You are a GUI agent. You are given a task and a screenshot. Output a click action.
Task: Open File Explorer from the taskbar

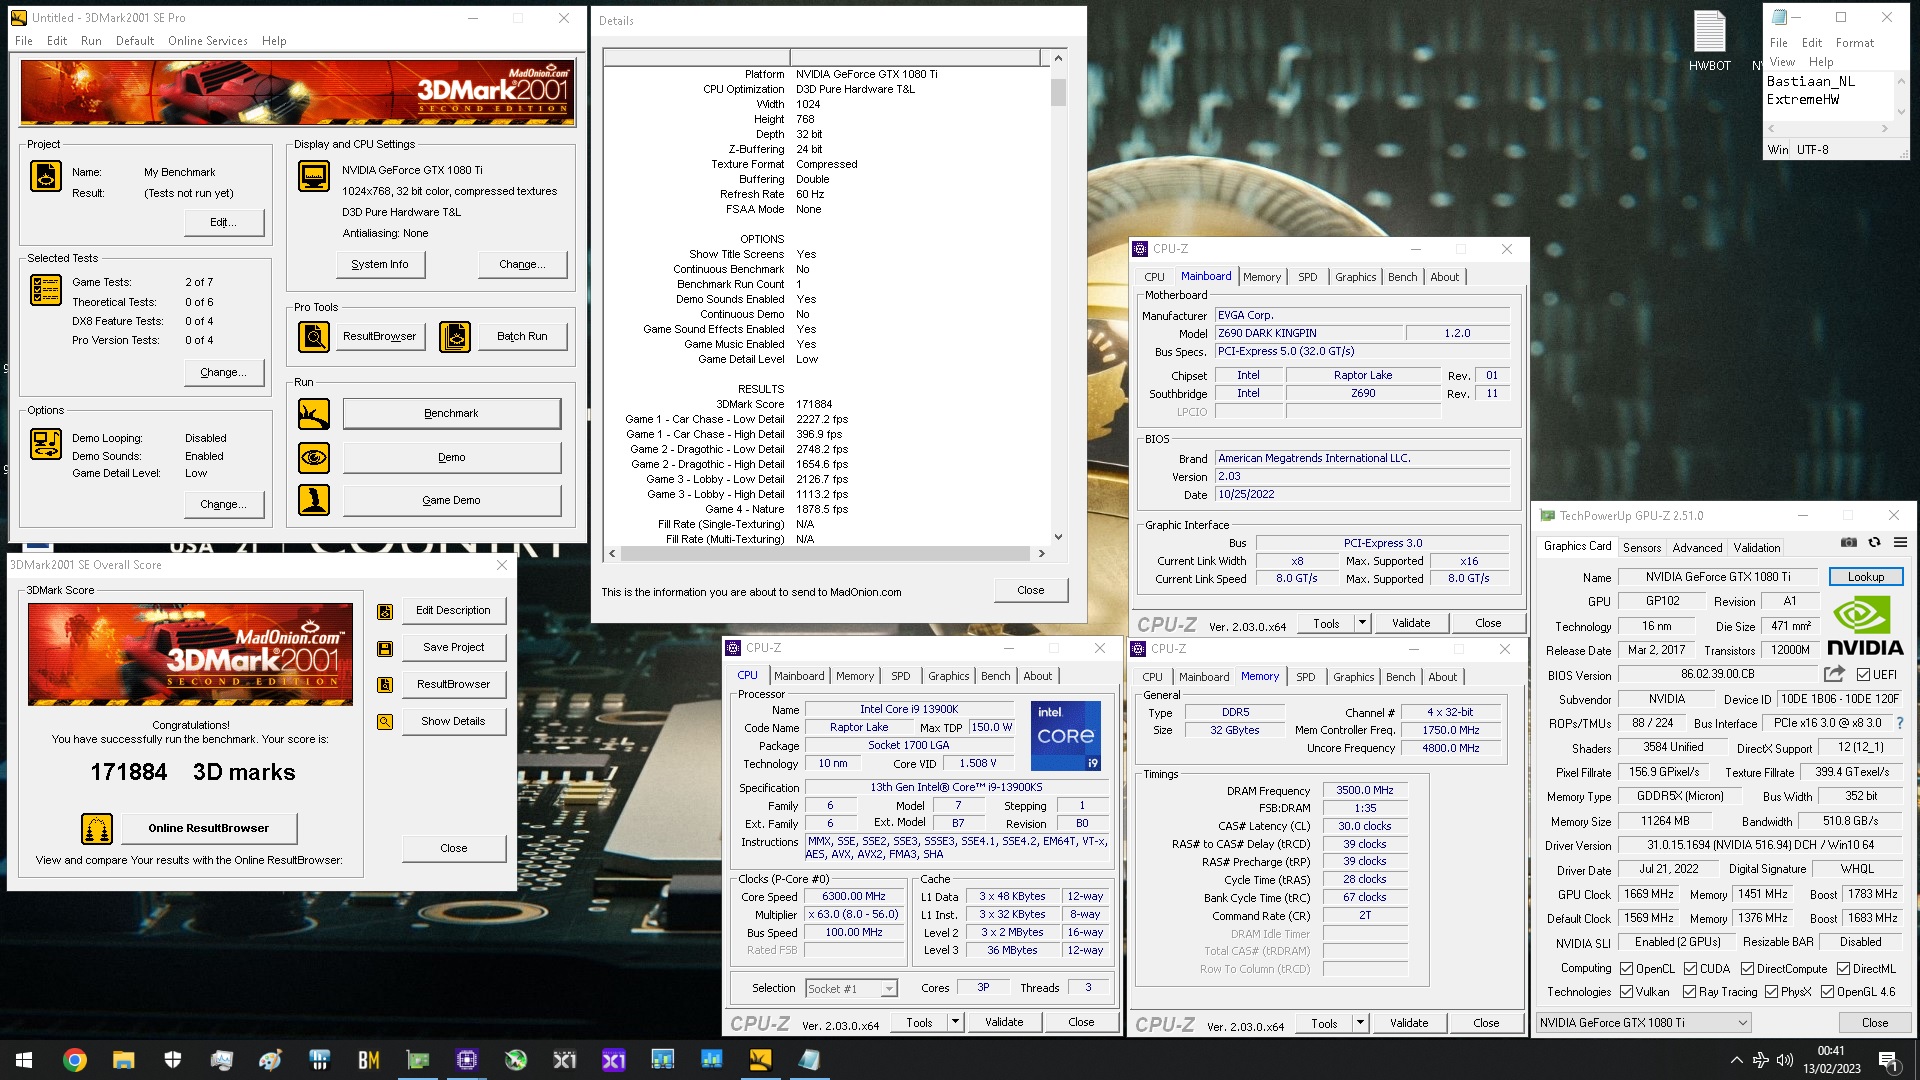tap(123, 1060)
